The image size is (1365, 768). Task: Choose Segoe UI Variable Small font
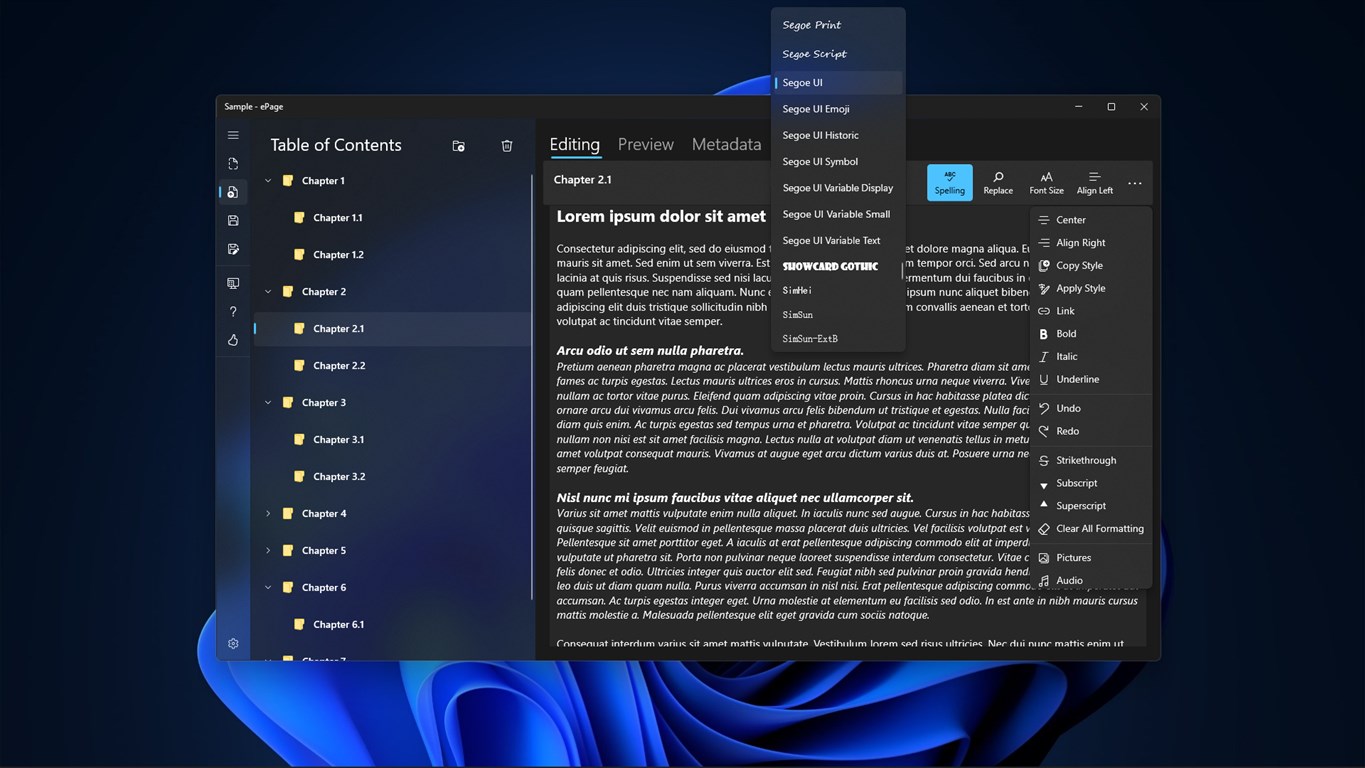tap(838, 214)
